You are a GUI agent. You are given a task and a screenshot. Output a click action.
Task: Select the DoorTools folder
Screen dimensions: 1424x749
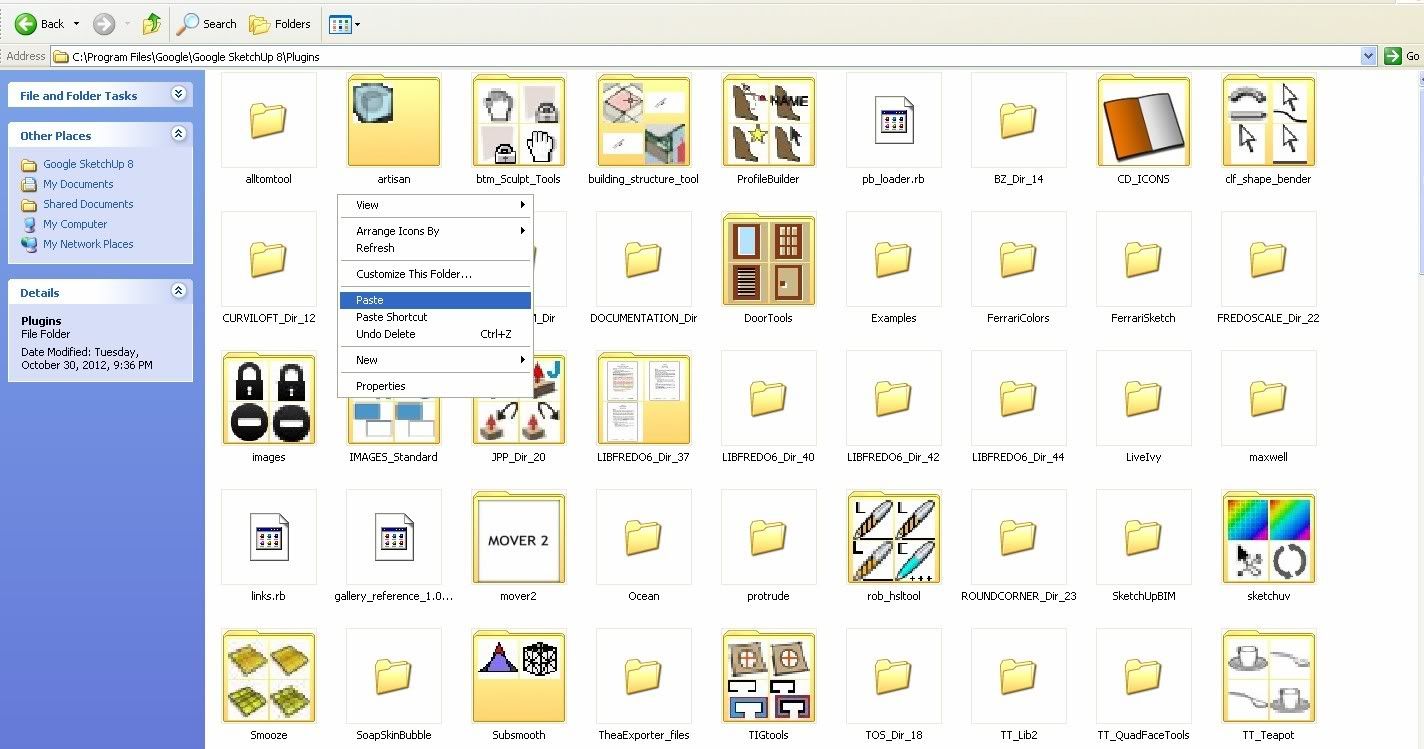[x=769, y=268]
